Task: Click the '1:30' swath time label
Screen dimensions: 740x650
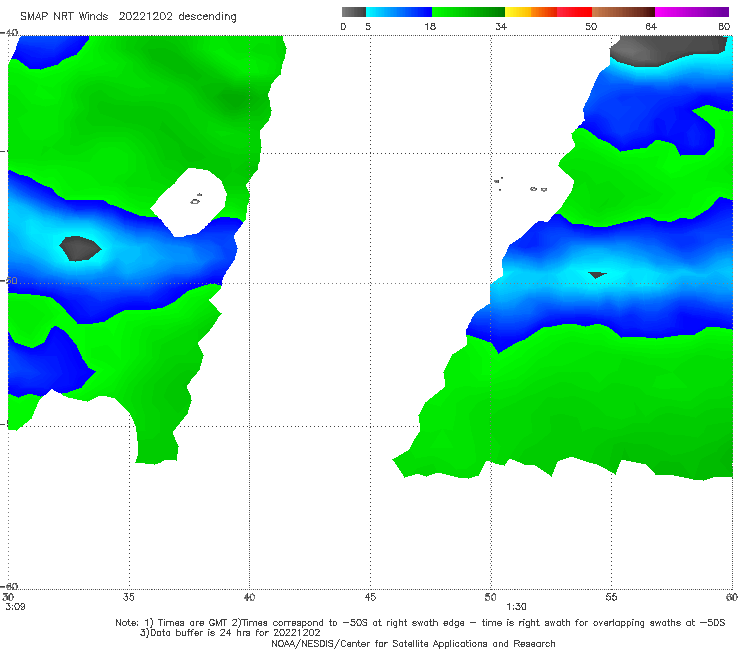Action: pos(516,607)
